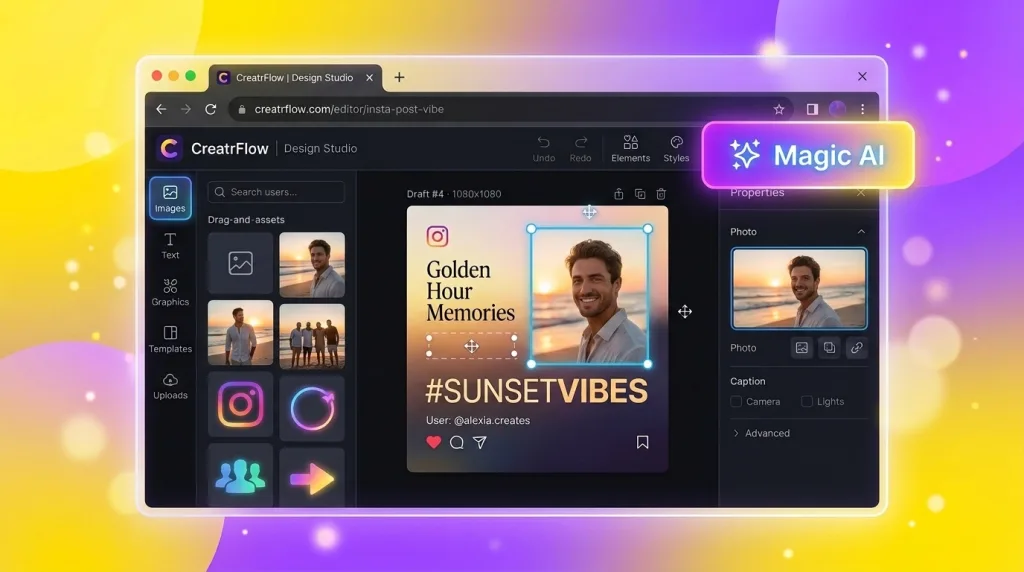Viewport: 1024px width, 572px height.
Task: Go back in browser history
Action: 161,109
